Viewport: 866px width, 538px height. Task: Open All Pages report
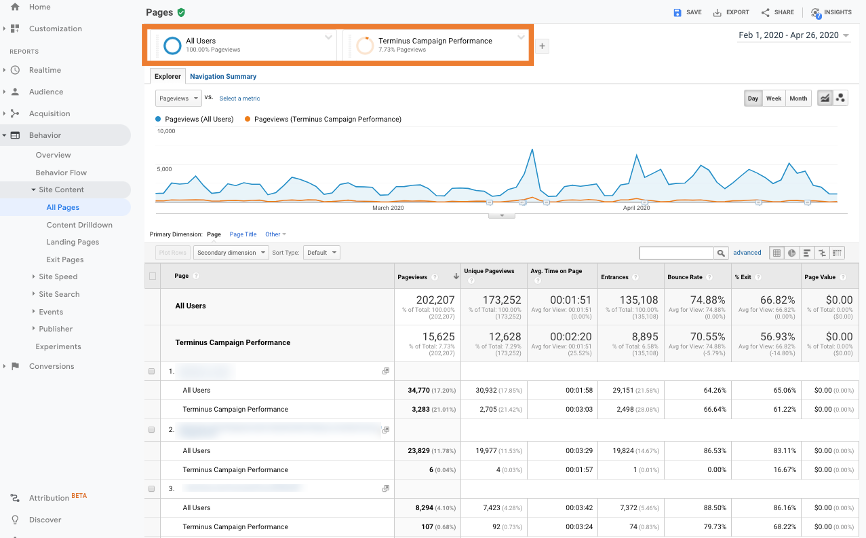63,207
